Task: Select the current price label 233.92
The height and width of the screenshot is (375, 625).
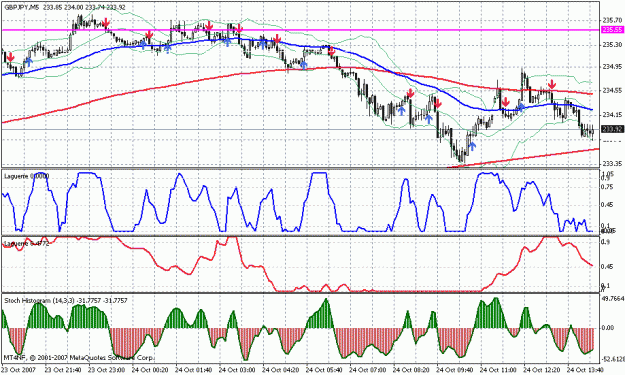Action: 612,129
